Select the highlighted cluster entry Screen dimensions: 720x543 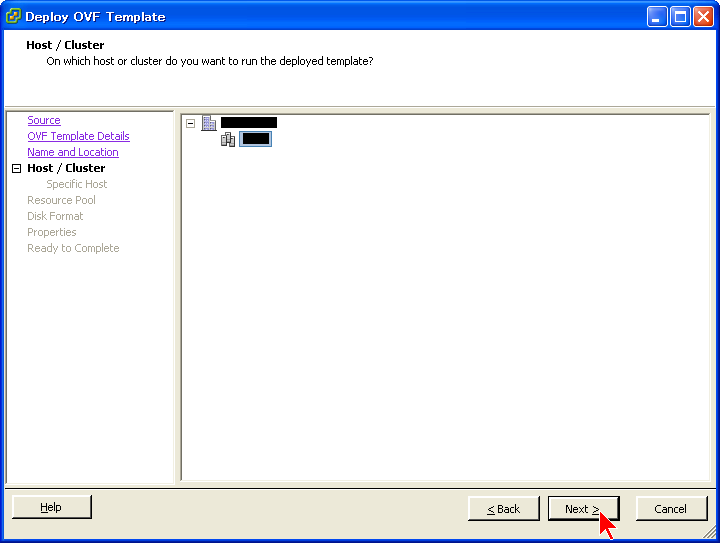(255, 139)
